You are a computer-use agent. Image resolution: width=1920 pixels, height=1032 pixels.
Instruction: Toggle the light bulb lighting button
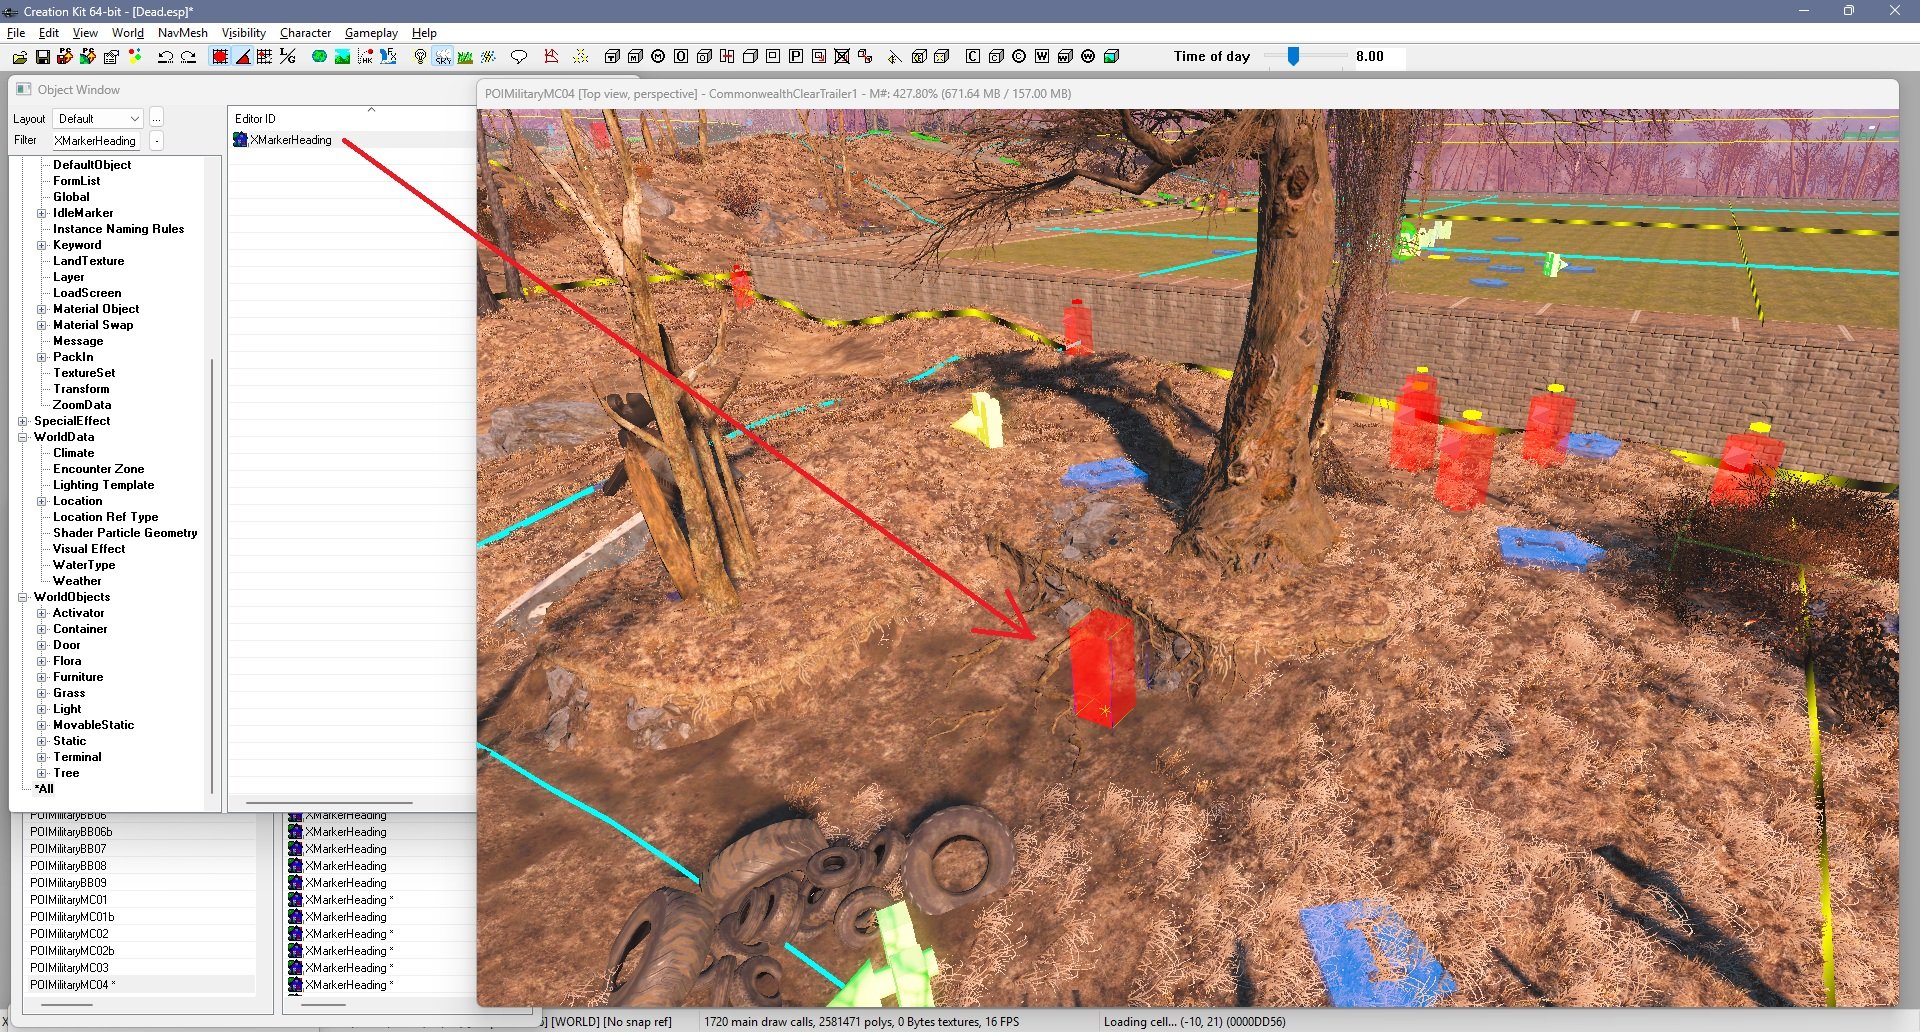pos(420,57)
